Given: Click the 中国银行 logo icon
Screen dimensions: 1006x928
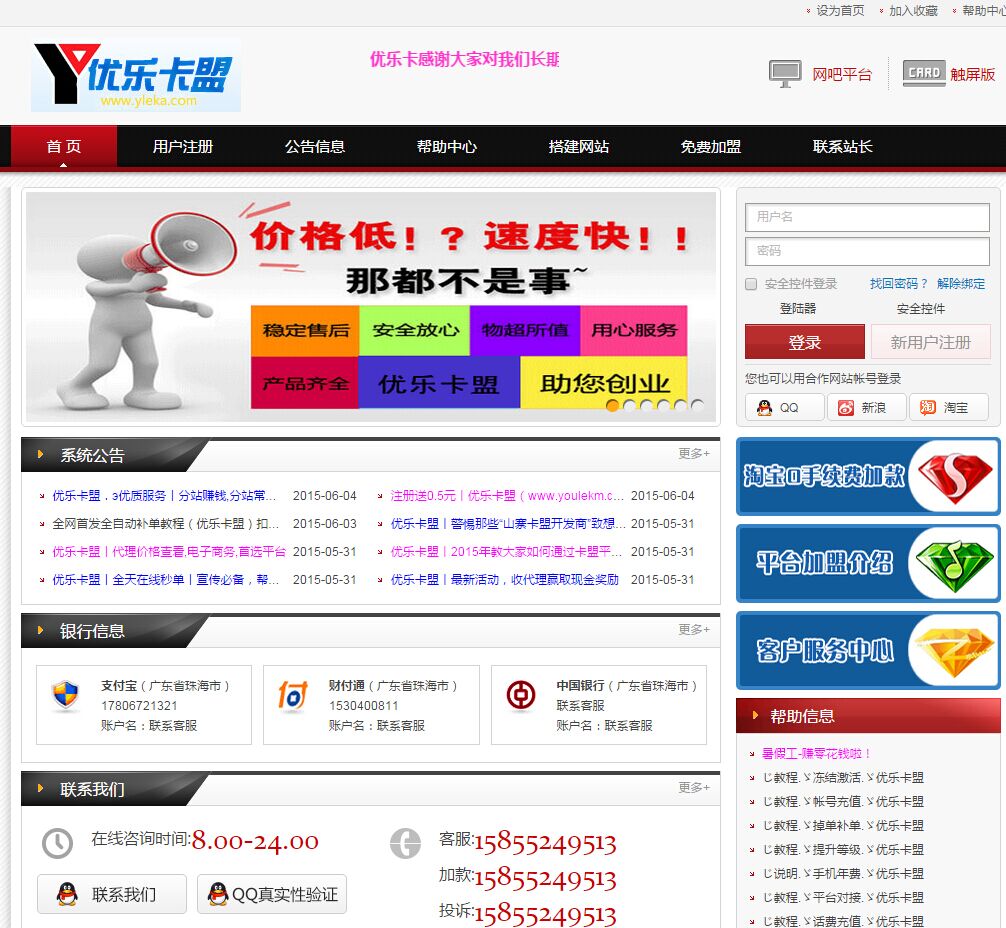Looking at the screenshot, I should pyautogui.click(x=521, y=695).
